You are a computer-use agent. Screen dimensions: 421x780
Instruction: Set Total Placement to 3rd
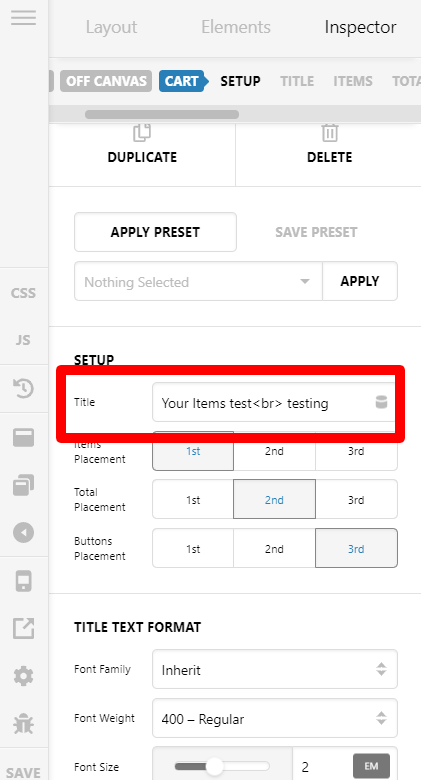(x=356, y=500)
